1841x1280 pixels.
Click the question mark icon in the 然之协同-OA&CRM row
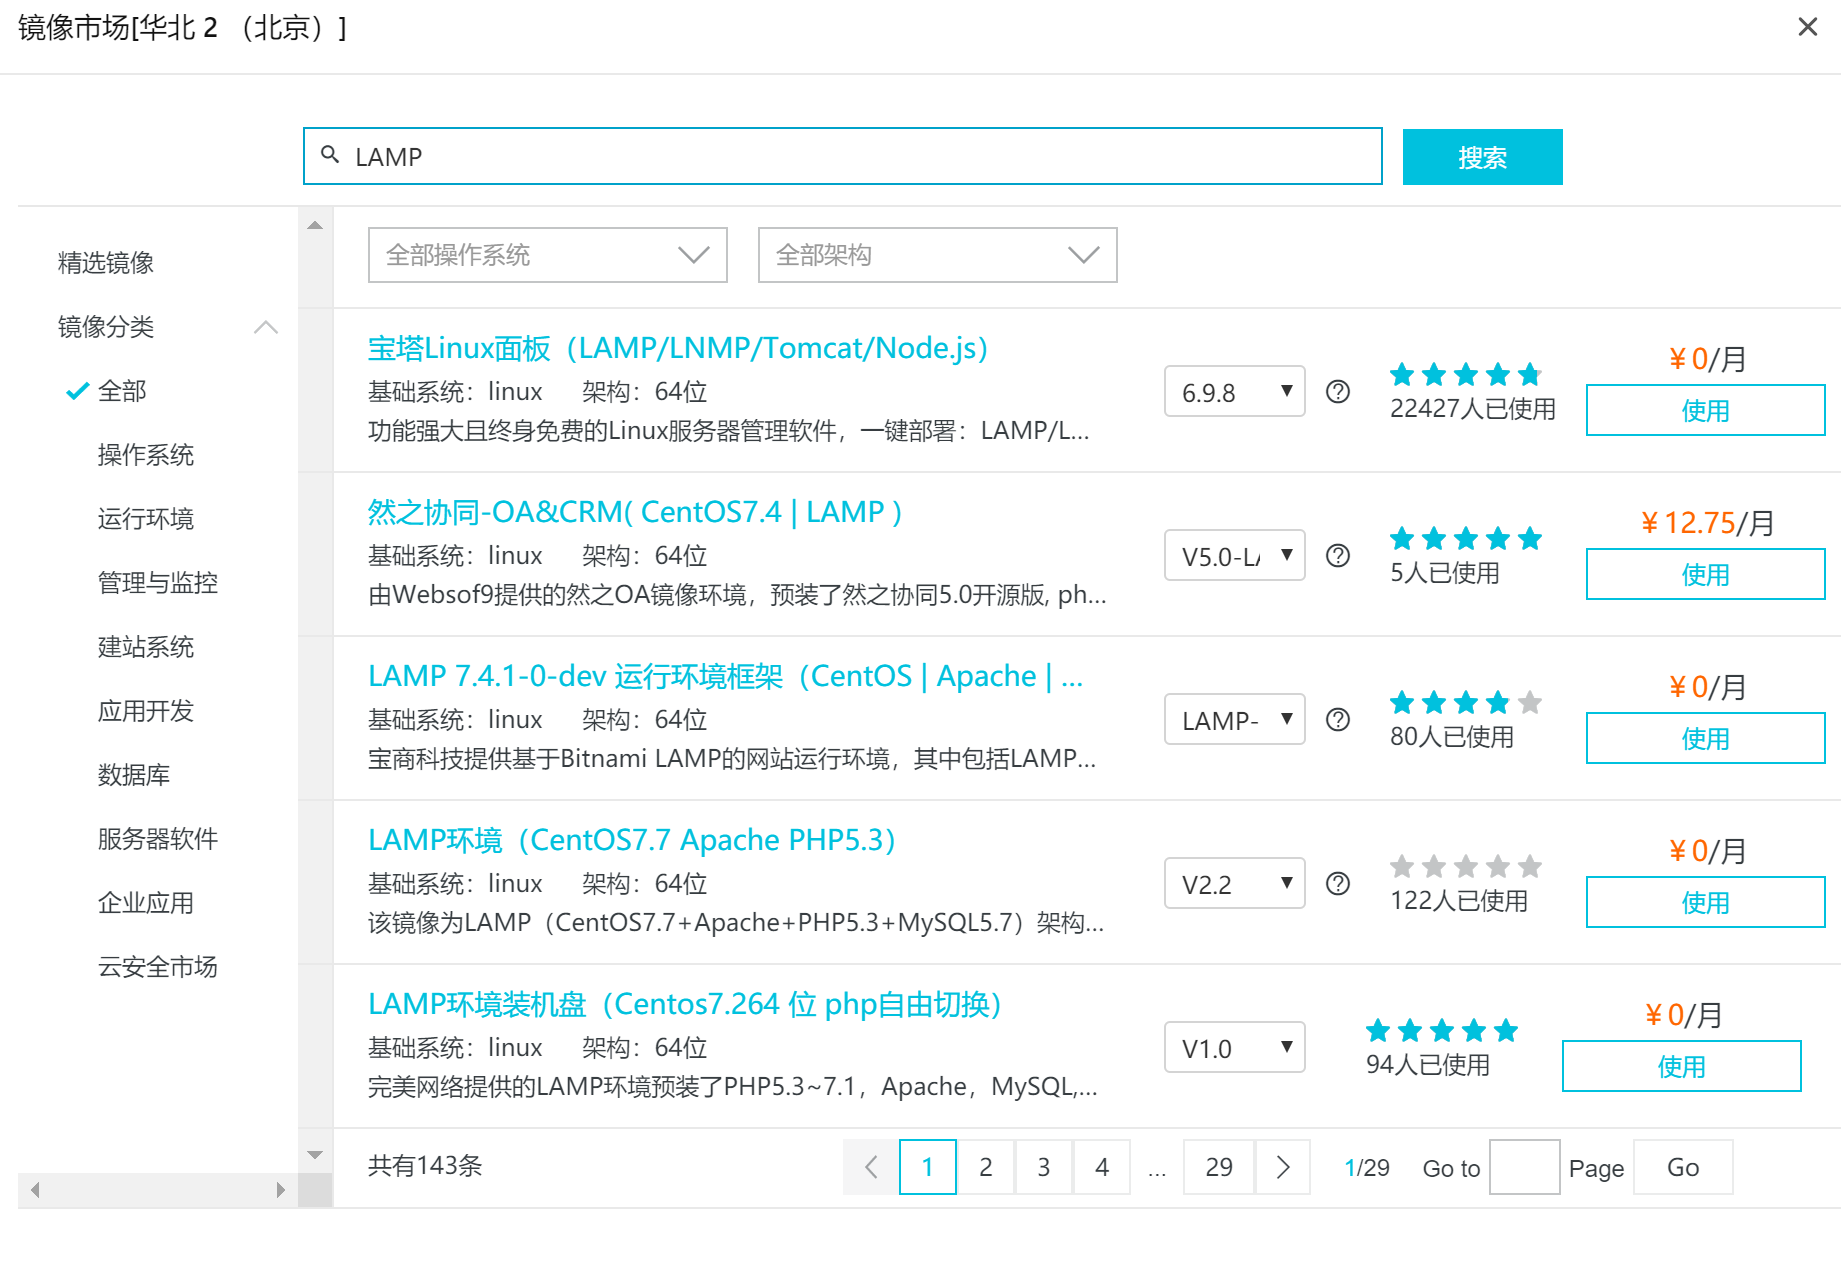pyautogui.click(x=1337, y=556)
